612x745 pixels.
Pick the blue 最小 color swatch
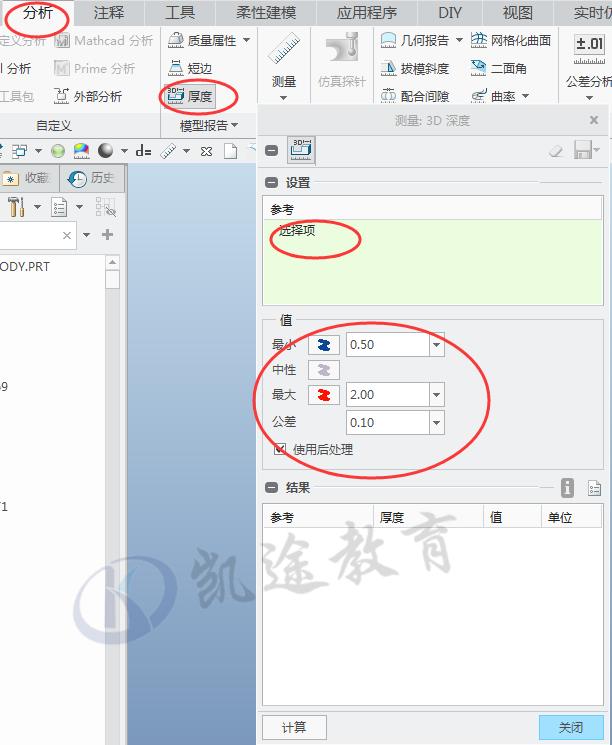[x=324, y=345]
